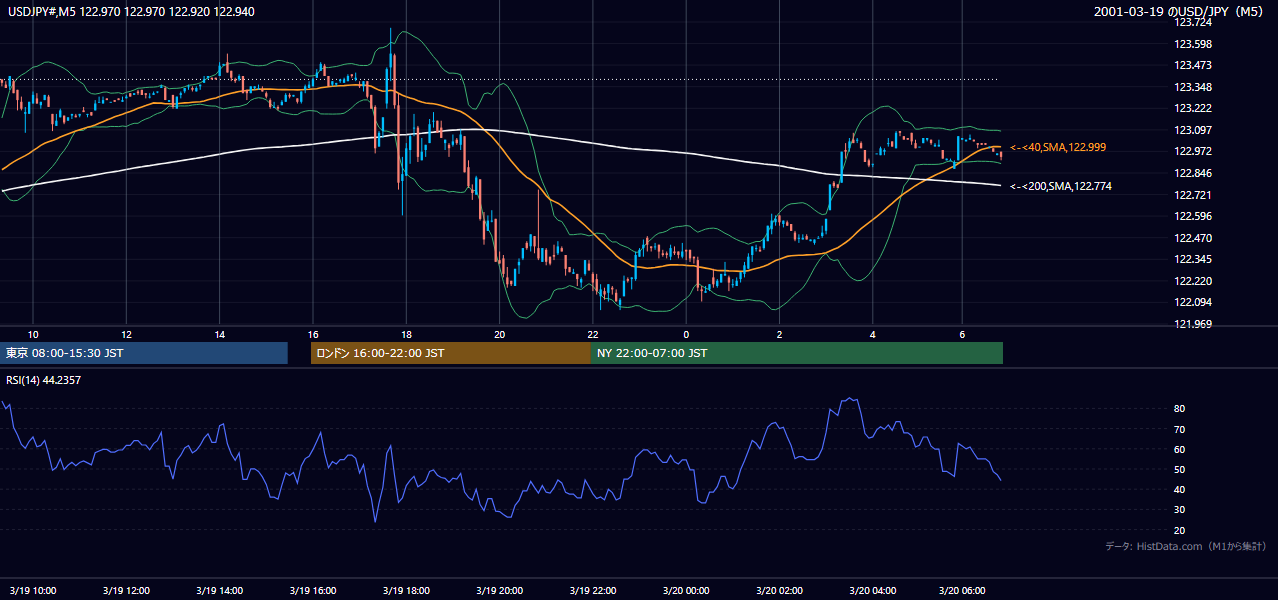Click the 3/20 06:00 date label

(x=962, y=591)
